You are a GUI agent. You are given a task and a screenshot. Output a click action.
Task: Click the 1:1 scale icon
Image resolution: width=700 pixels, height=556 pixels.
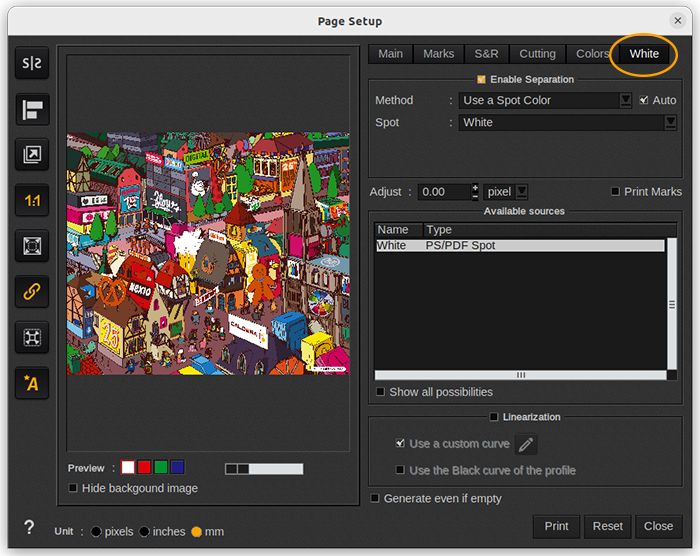33,200
